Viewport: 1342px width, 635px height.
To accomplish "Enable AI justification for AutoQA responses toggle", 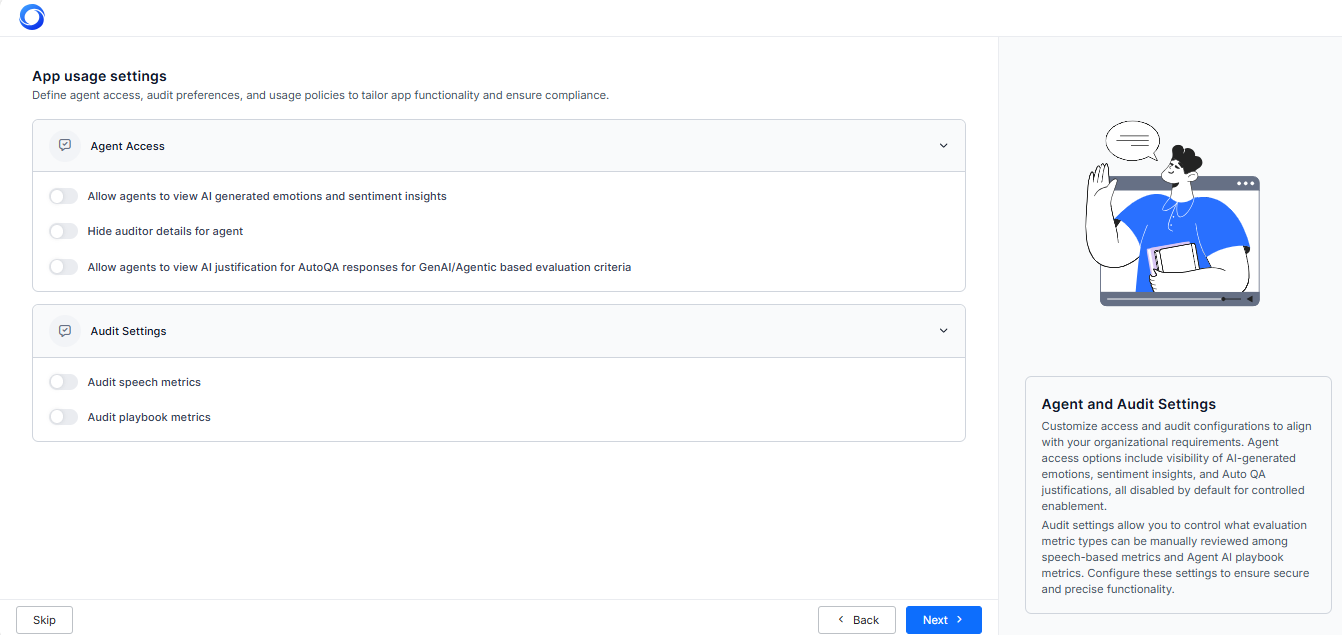I will click(x=63, y=267).
